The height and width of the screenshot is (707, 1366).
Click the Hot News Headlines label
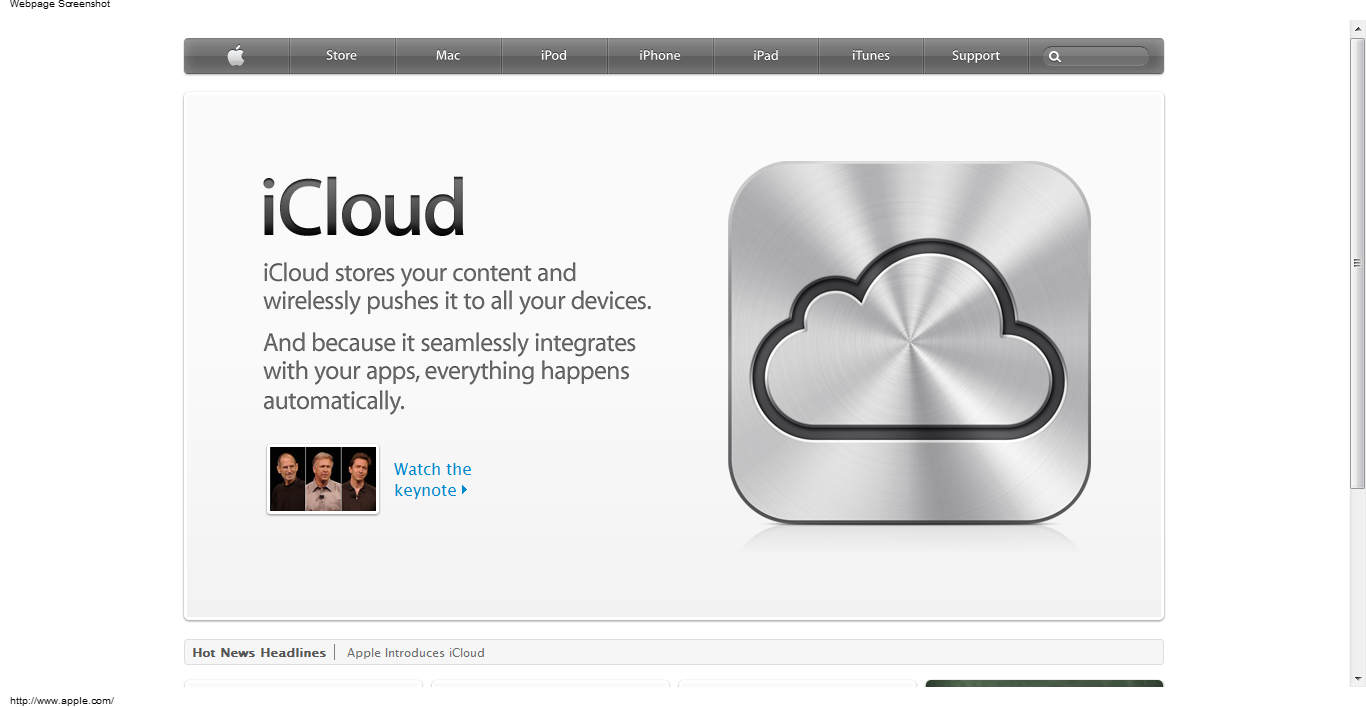tap(259, 653)
